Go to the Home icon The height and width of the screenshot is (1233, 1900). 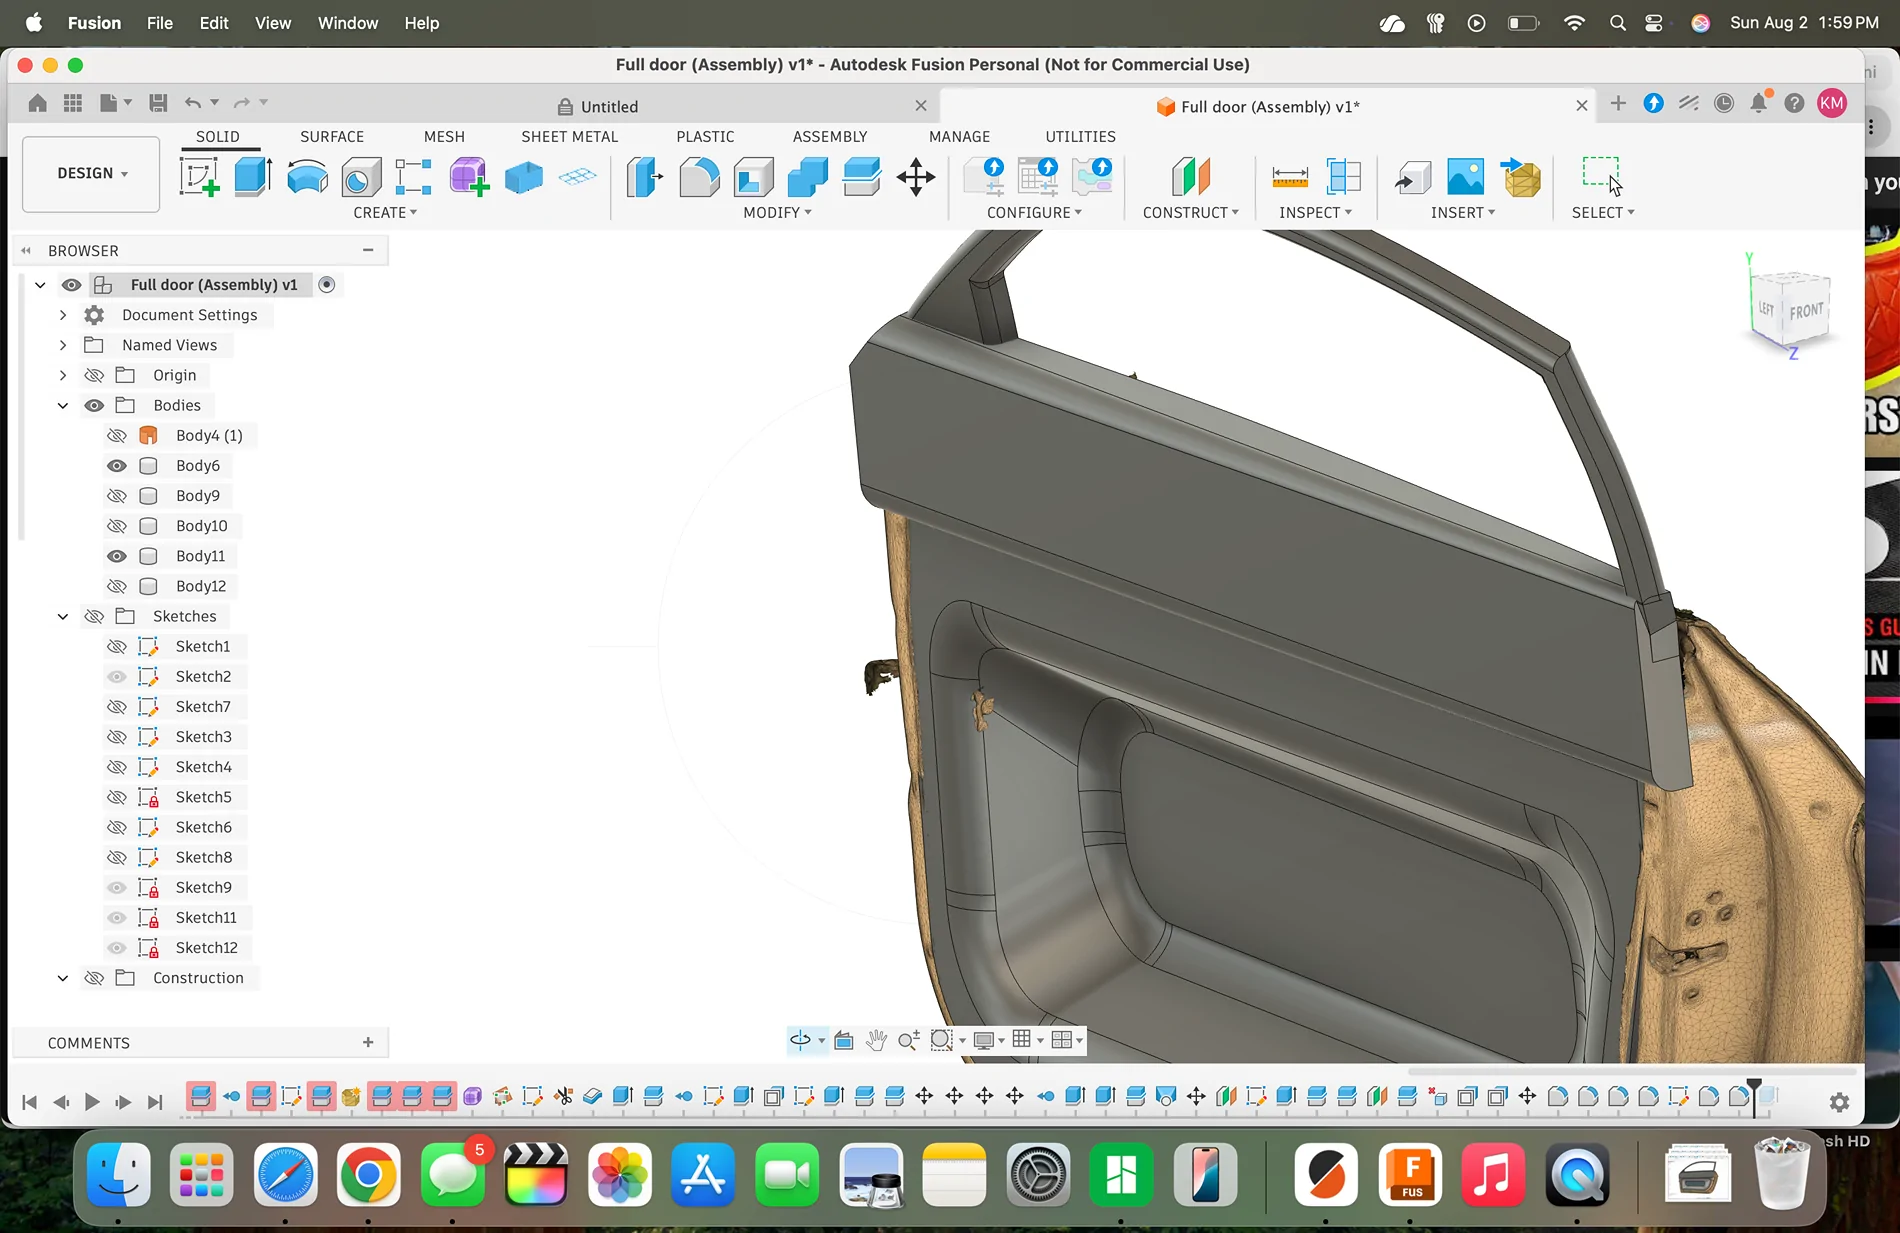(x=37, y=103)
